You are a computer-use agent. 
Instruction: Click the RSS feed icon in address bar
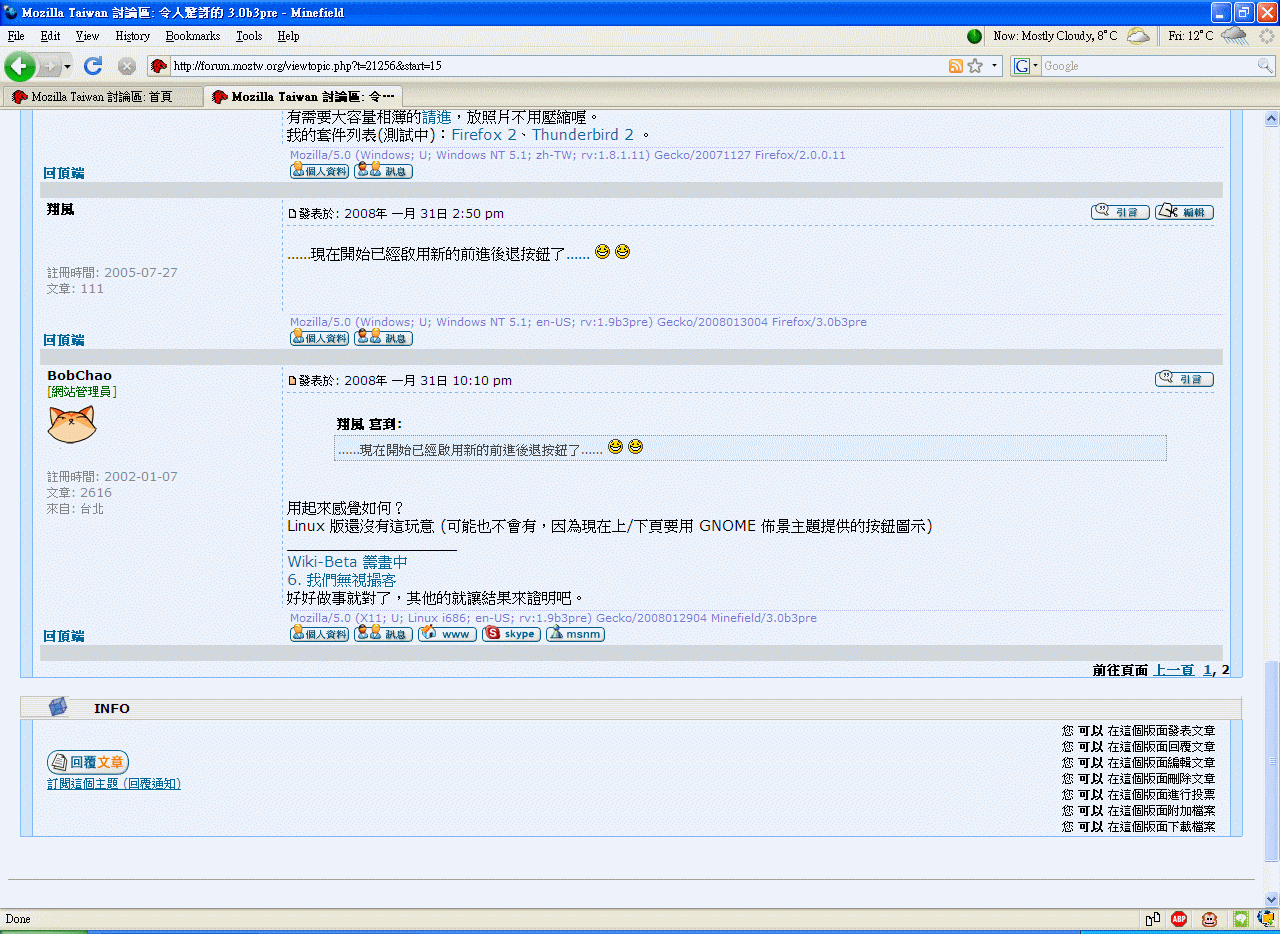click(x=956, y=66)
